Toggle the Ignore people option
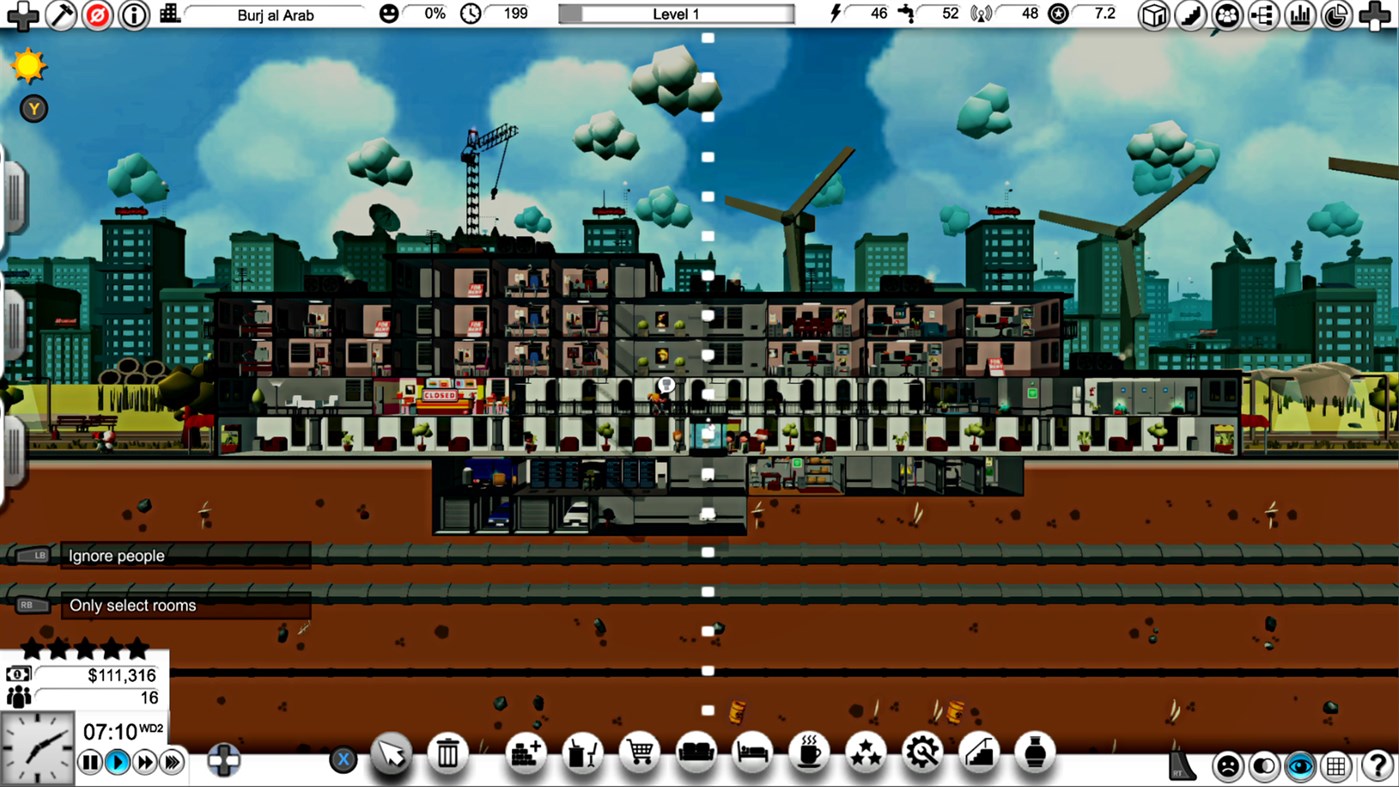 pos(185,556)
